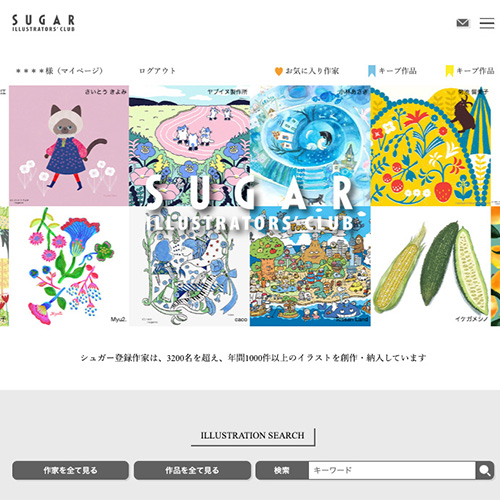Click the SUGAR Illustrators' Club logo
The image size is (500, 500).
point(43,23)
